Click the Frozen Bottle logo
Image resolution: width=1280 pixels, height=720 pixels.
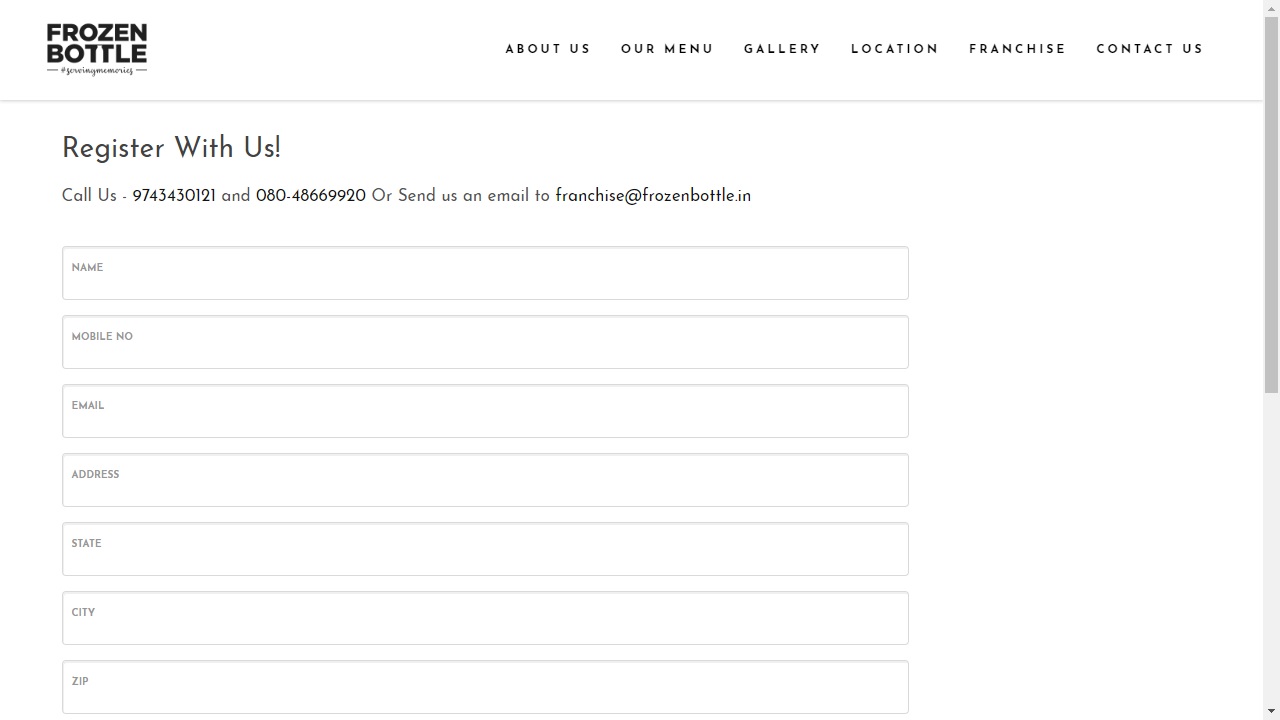pyautogui.click(x=97, y=49)
